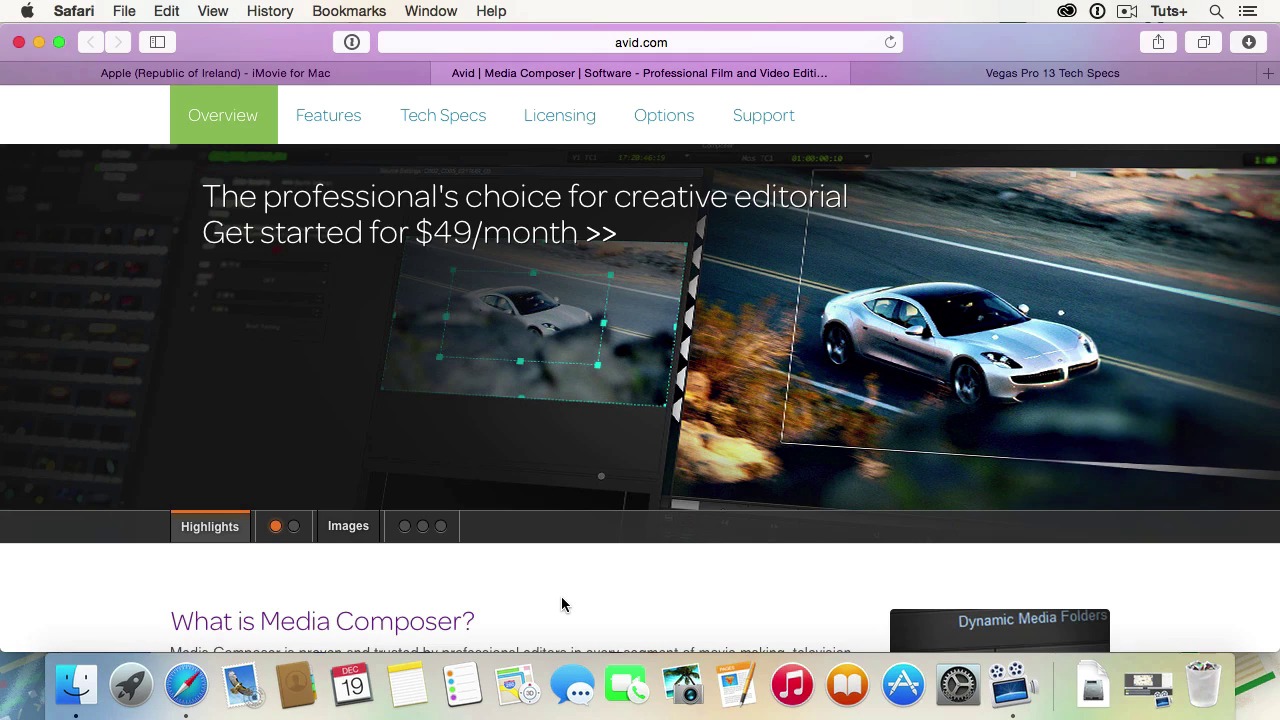Open System Preferences from the Dock
1280x720 pixels.
(958, 685)
